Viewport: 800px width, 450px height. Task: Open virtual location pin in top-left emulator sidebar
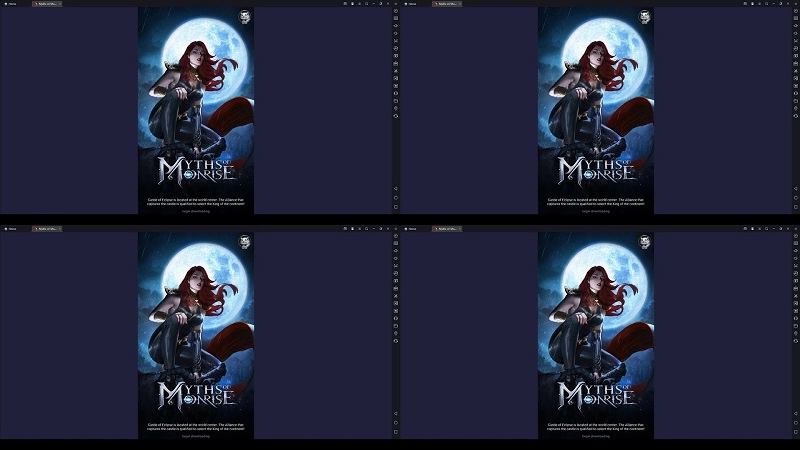(x=396, y=108)
